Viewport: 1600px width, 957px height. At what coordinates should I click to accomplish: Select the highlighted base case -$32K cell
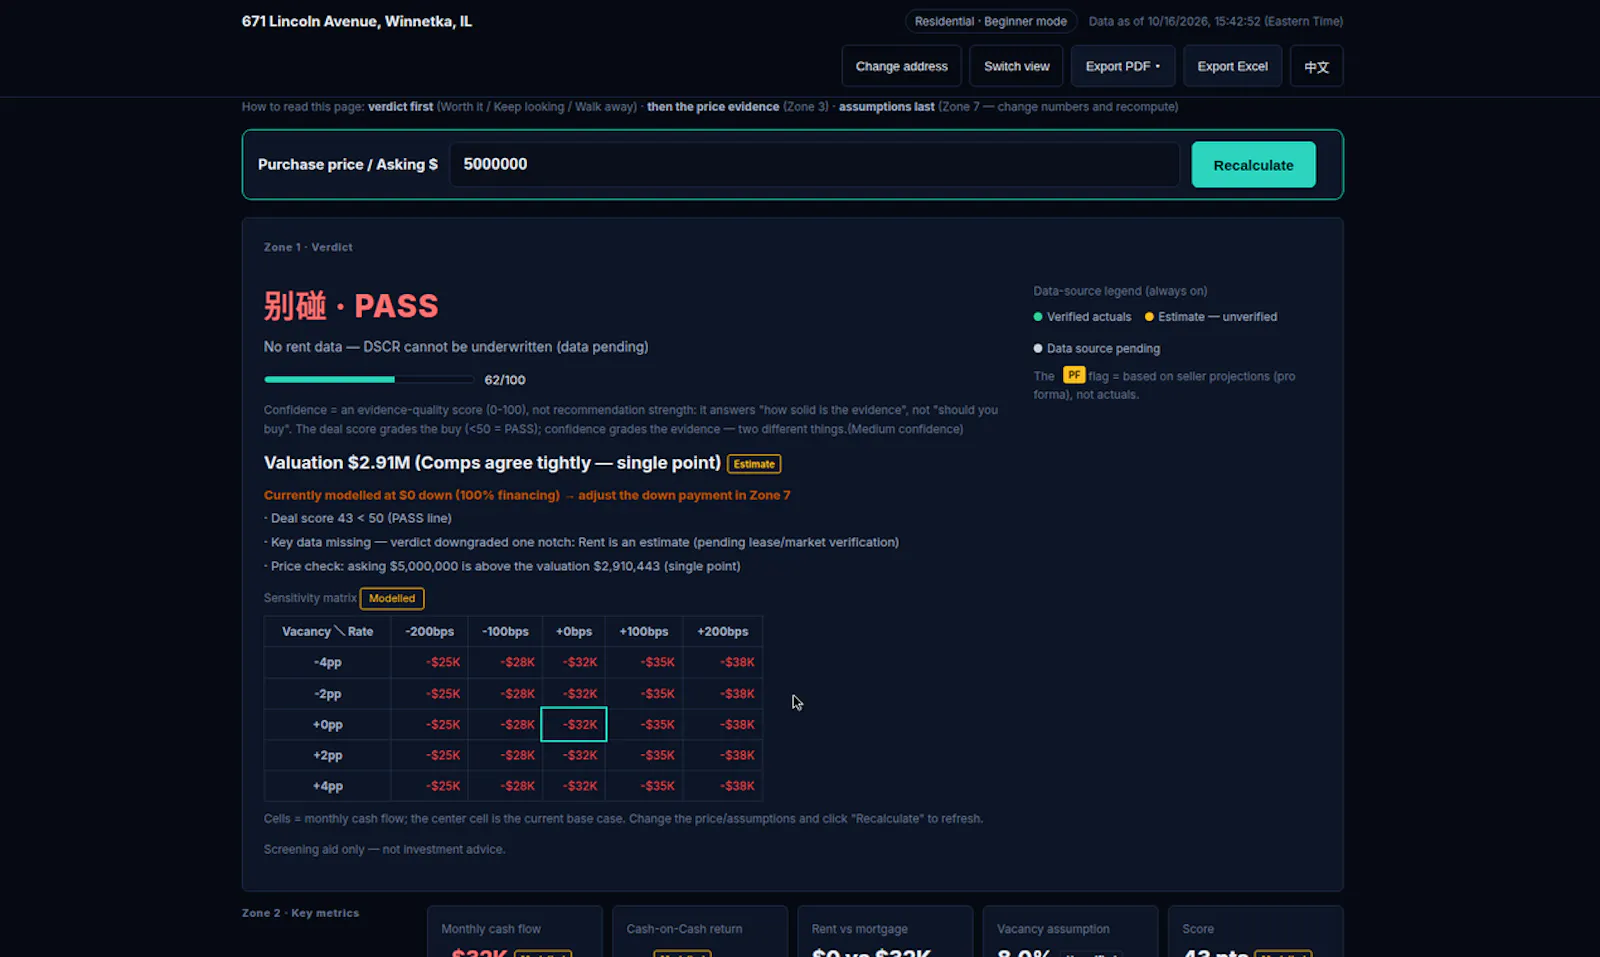click(574, 724)
